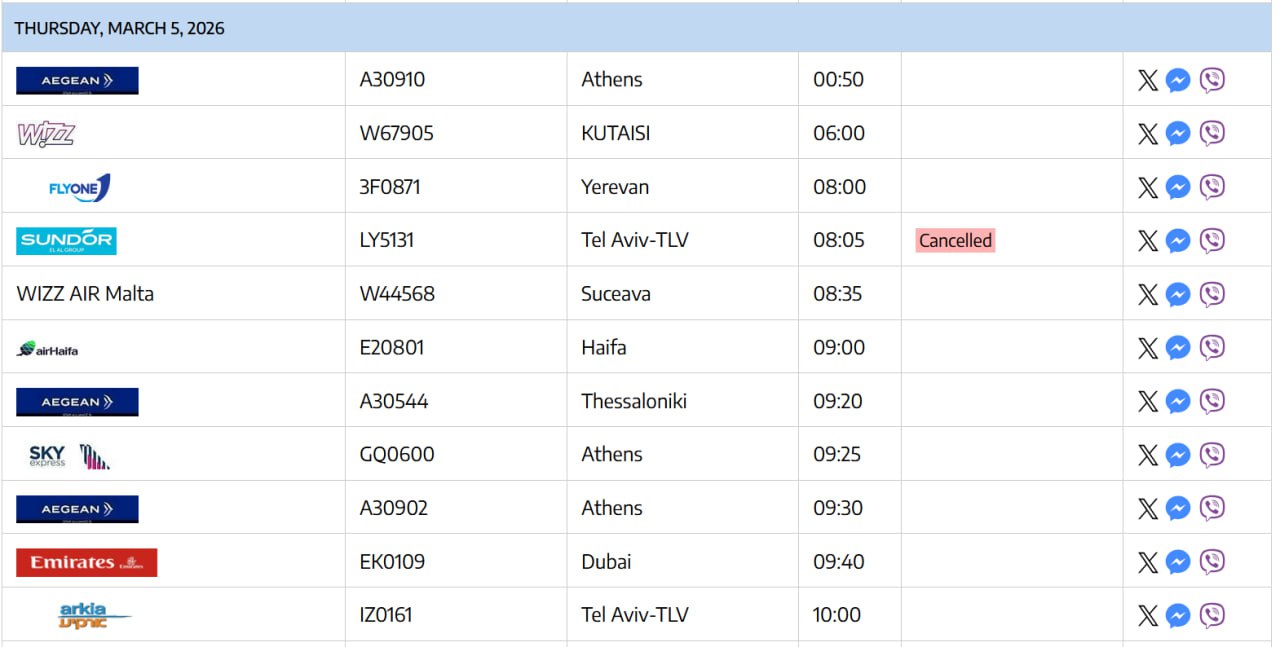The height and width of the screenshot is (647, 1280).
Task: Select the WIZZ AIR Malta airline name
Action: coord(85,294)
